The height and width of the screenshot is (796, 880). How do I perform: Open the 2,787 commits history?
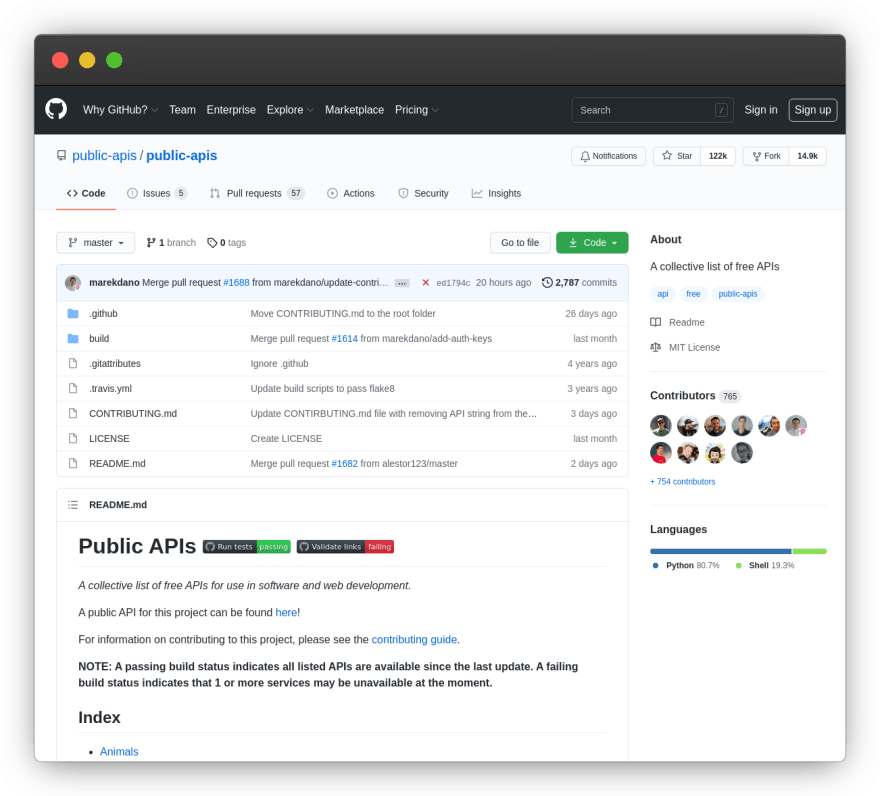tap(579, 282)
